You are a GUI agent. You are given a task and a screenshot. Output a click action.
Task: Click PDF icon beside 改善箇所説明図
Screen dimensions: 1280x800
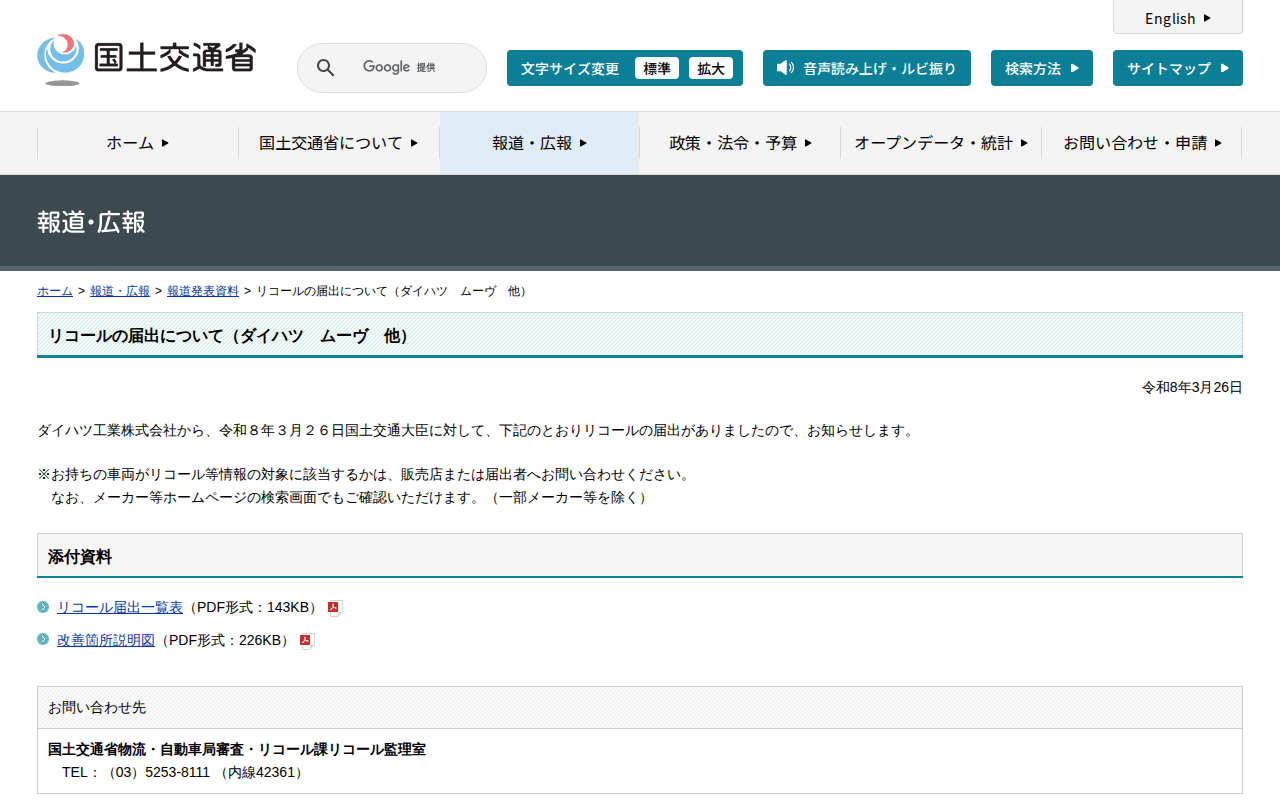point(307,641)
